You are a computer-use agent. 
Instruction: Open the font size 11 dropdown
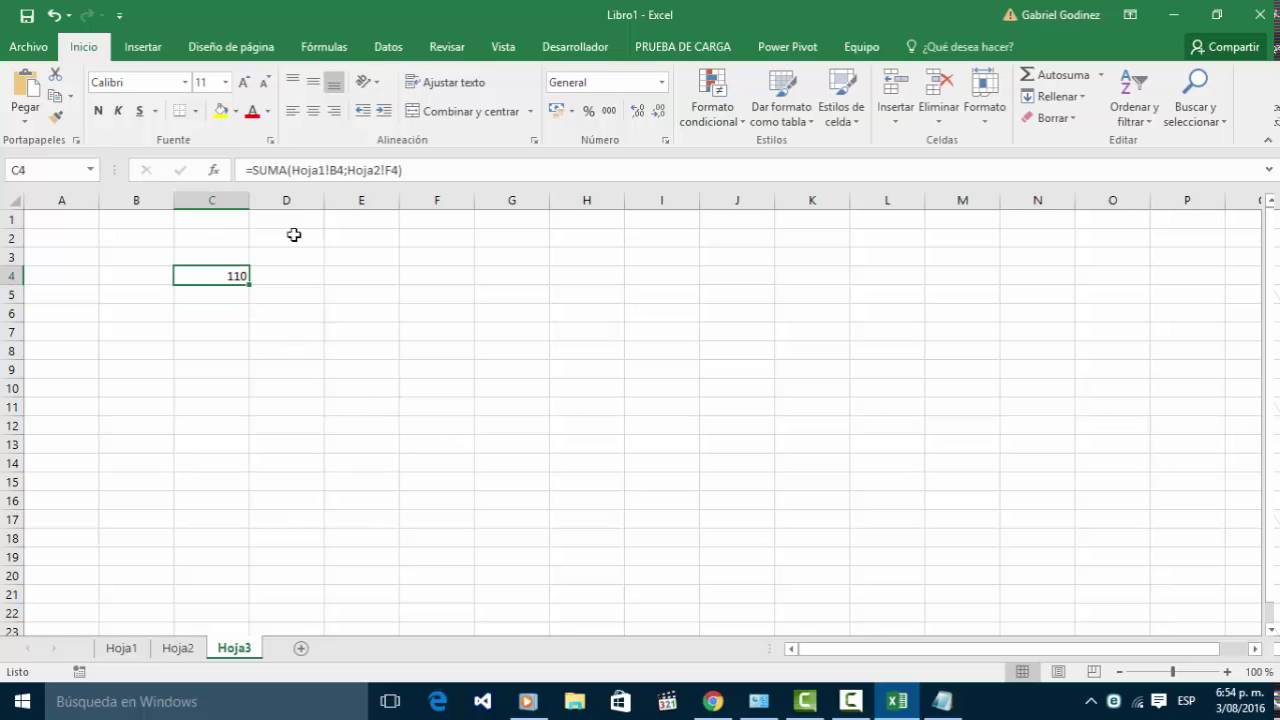pyautogui.click(x=225, y=82)
